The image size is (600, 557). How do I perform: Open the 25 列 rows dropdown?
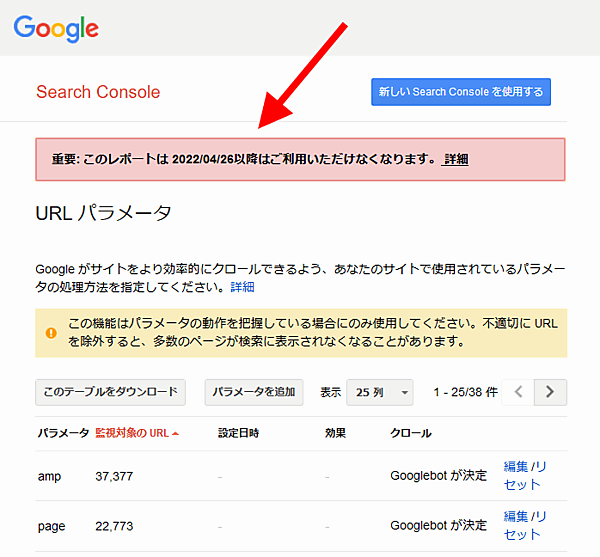[x=380, y=392]
